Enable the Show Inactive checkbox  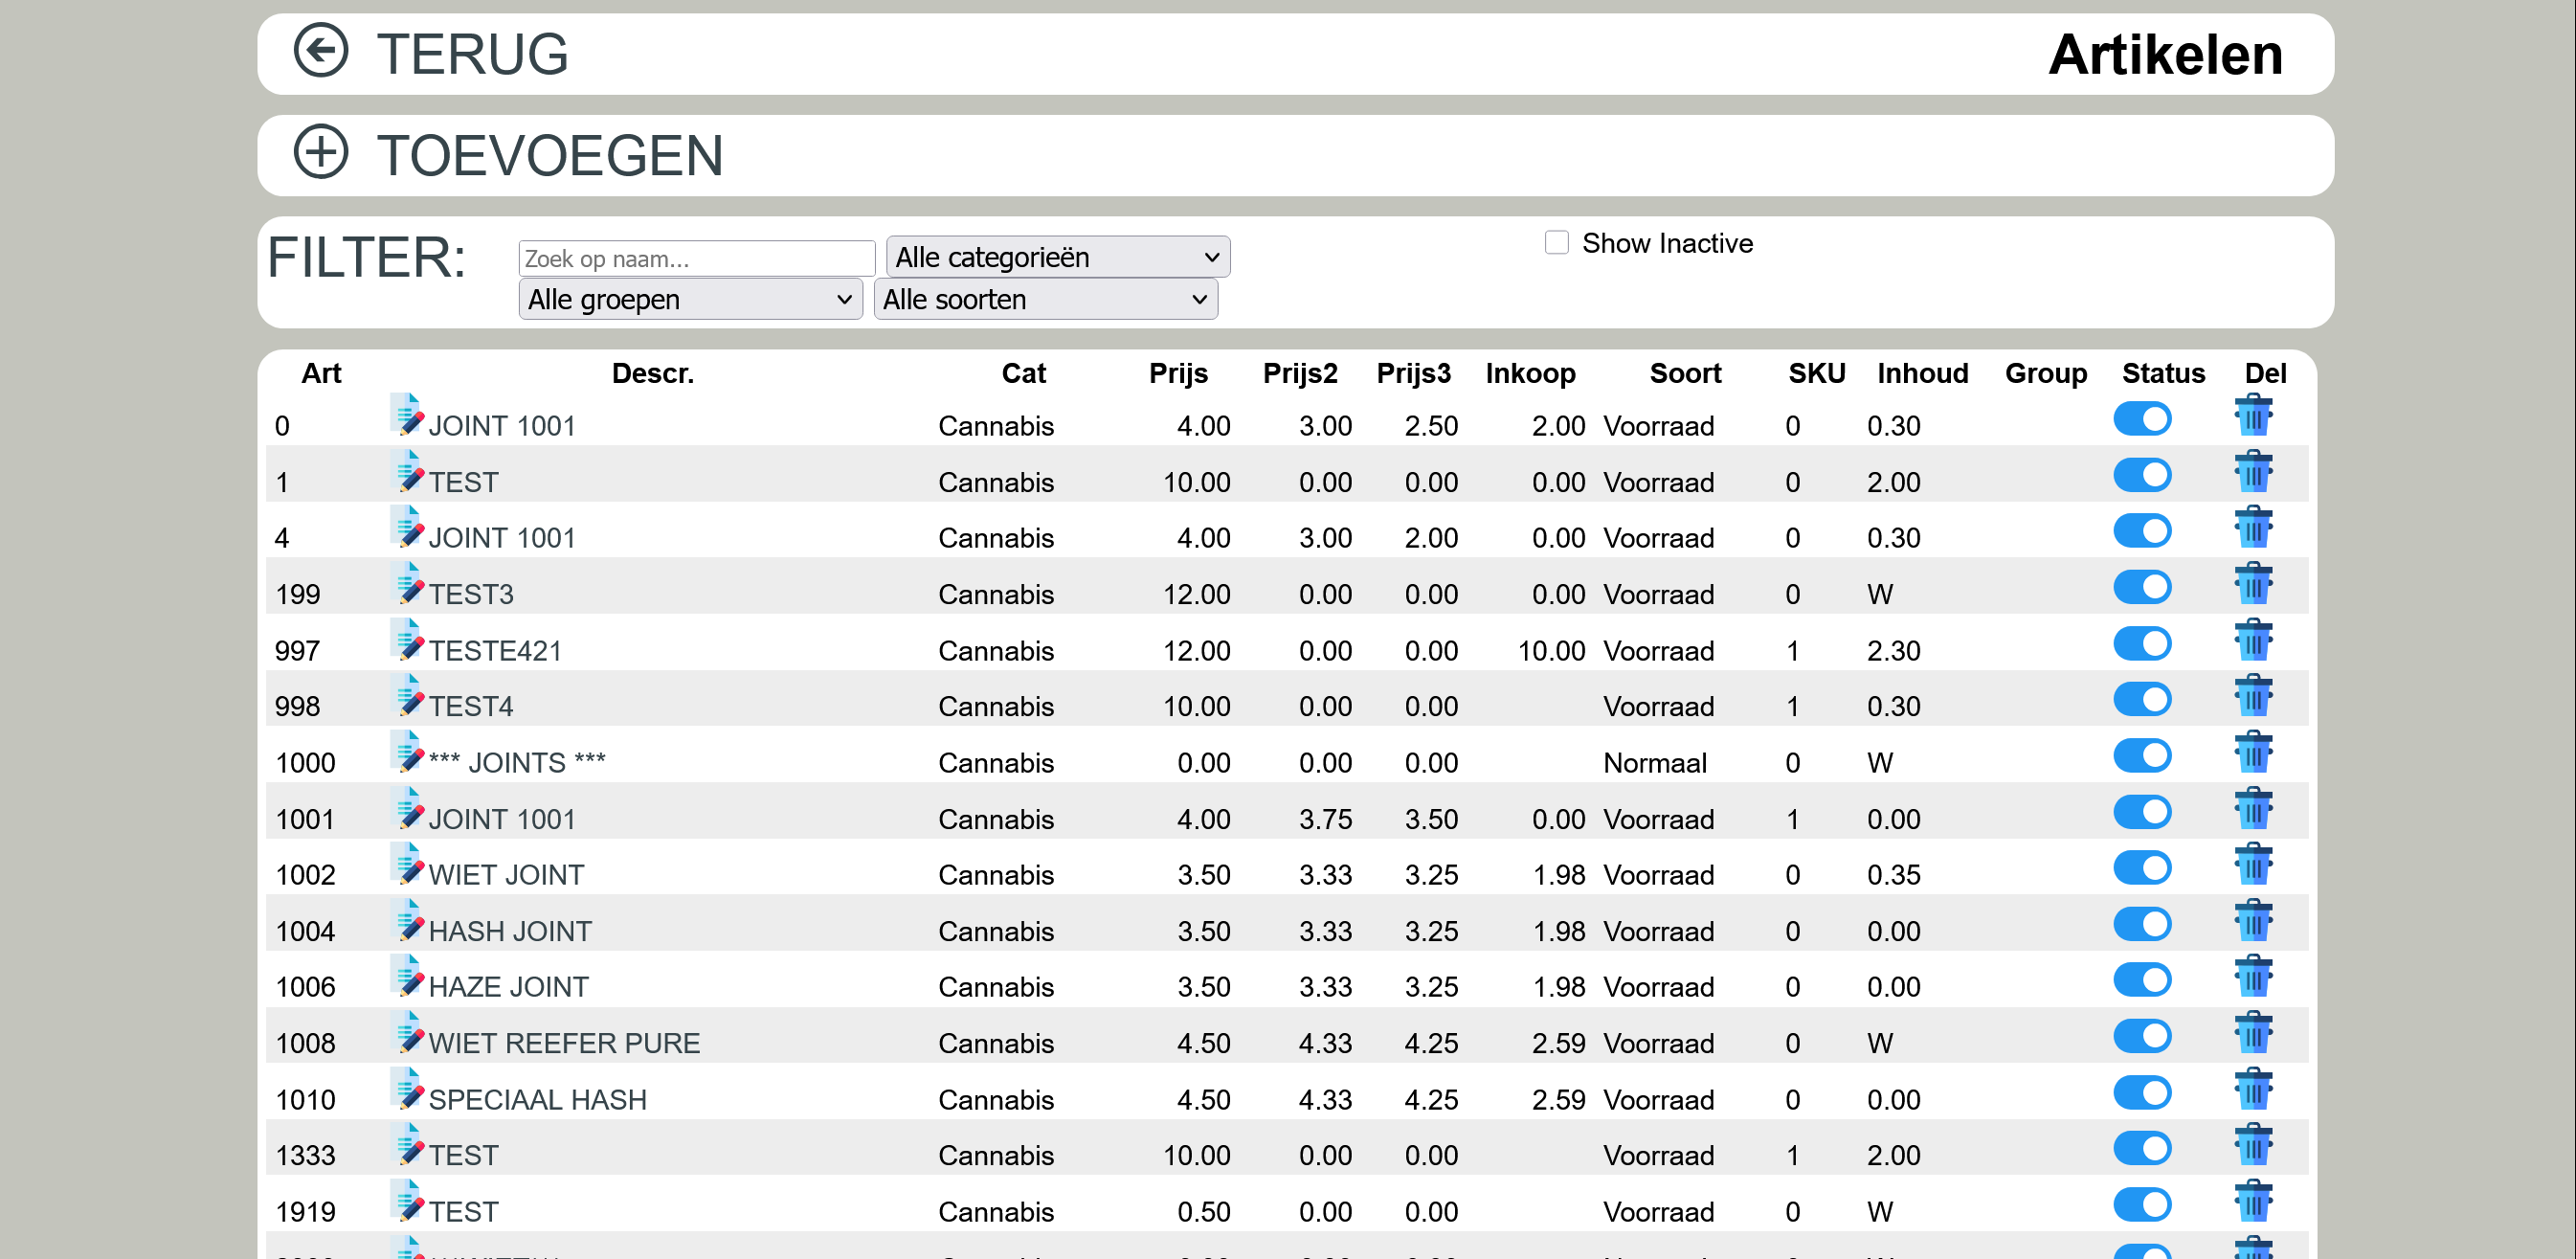click(1556, 242)
